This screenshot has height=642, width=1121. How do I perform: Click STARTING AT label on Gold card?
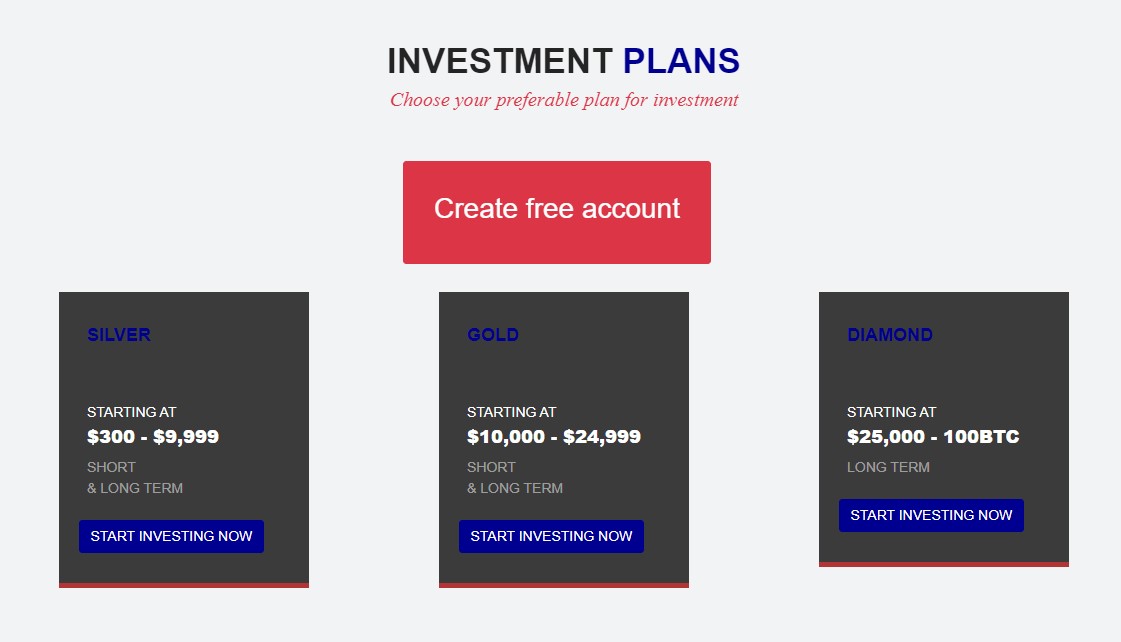point(512,412)
